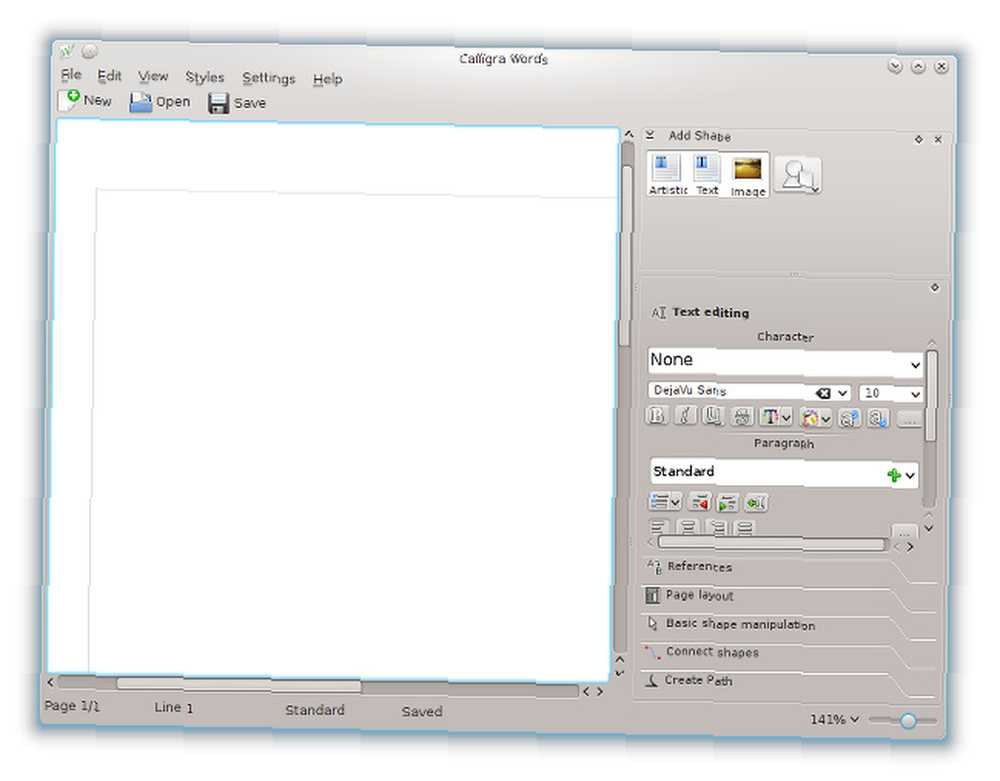Open the background color dropdown arrow
Image resolution: width=1000 pixels, height=781 pixels.
[x=826, y=420]
